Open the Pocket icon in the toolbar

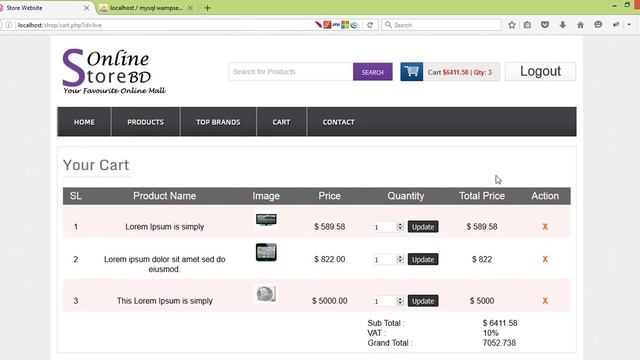click(x=545, y=25)
